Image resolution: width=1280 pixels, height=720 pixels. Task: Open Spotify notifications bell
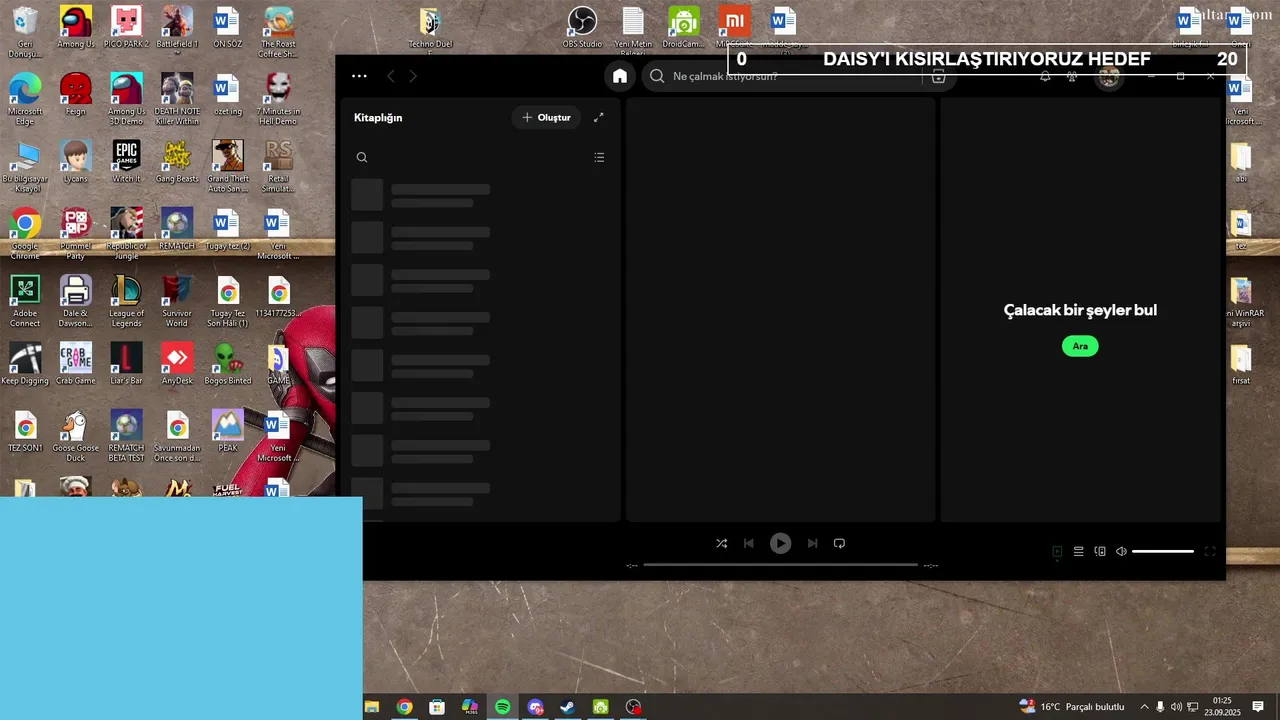coord(1045,77)
